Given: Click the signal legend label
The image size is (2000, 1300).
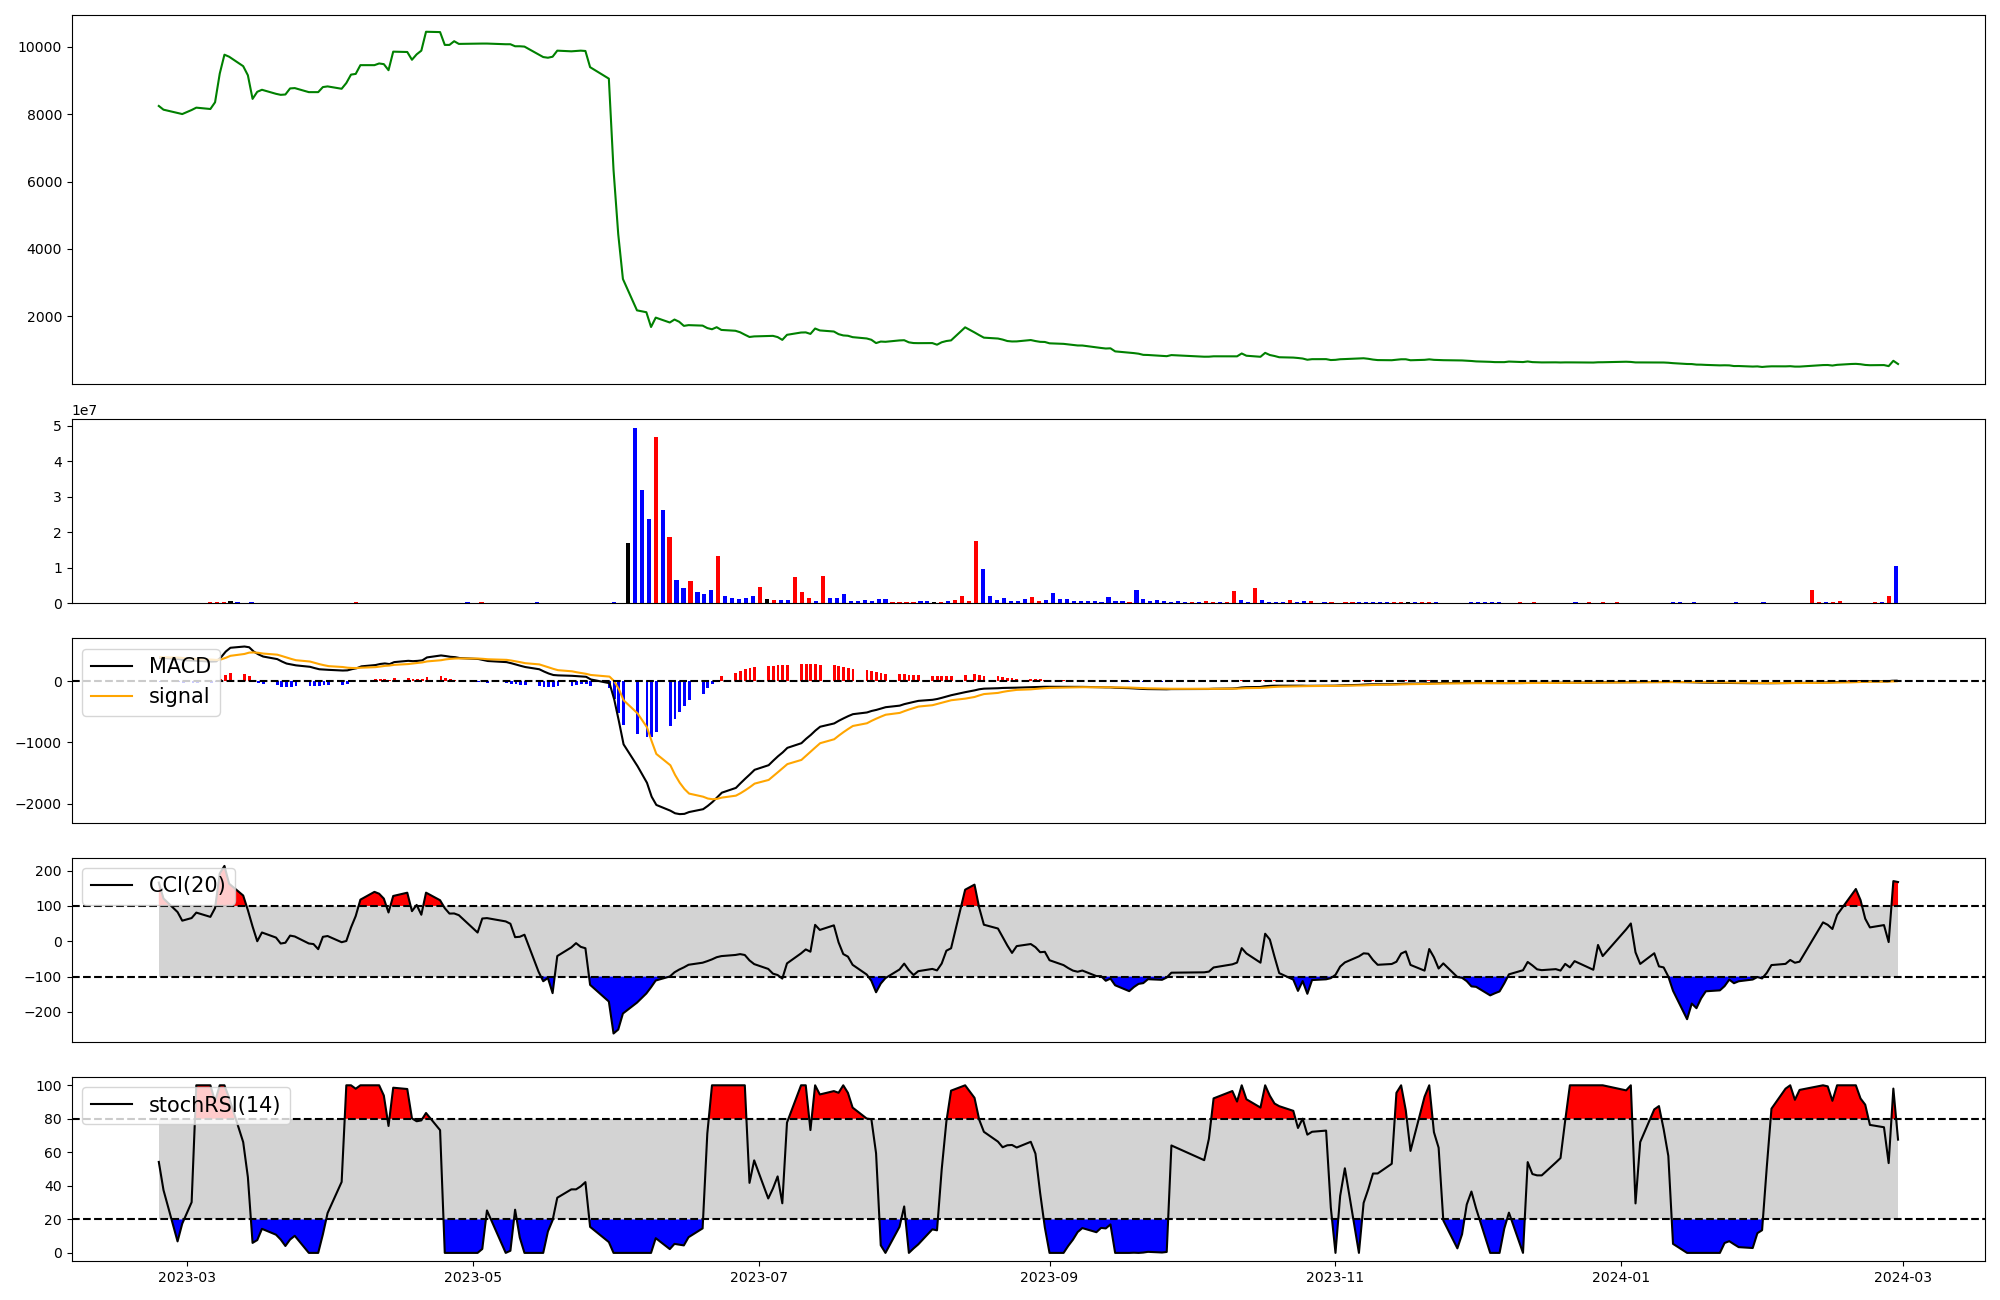Looking at the screenshot, I should click(179, 696).
